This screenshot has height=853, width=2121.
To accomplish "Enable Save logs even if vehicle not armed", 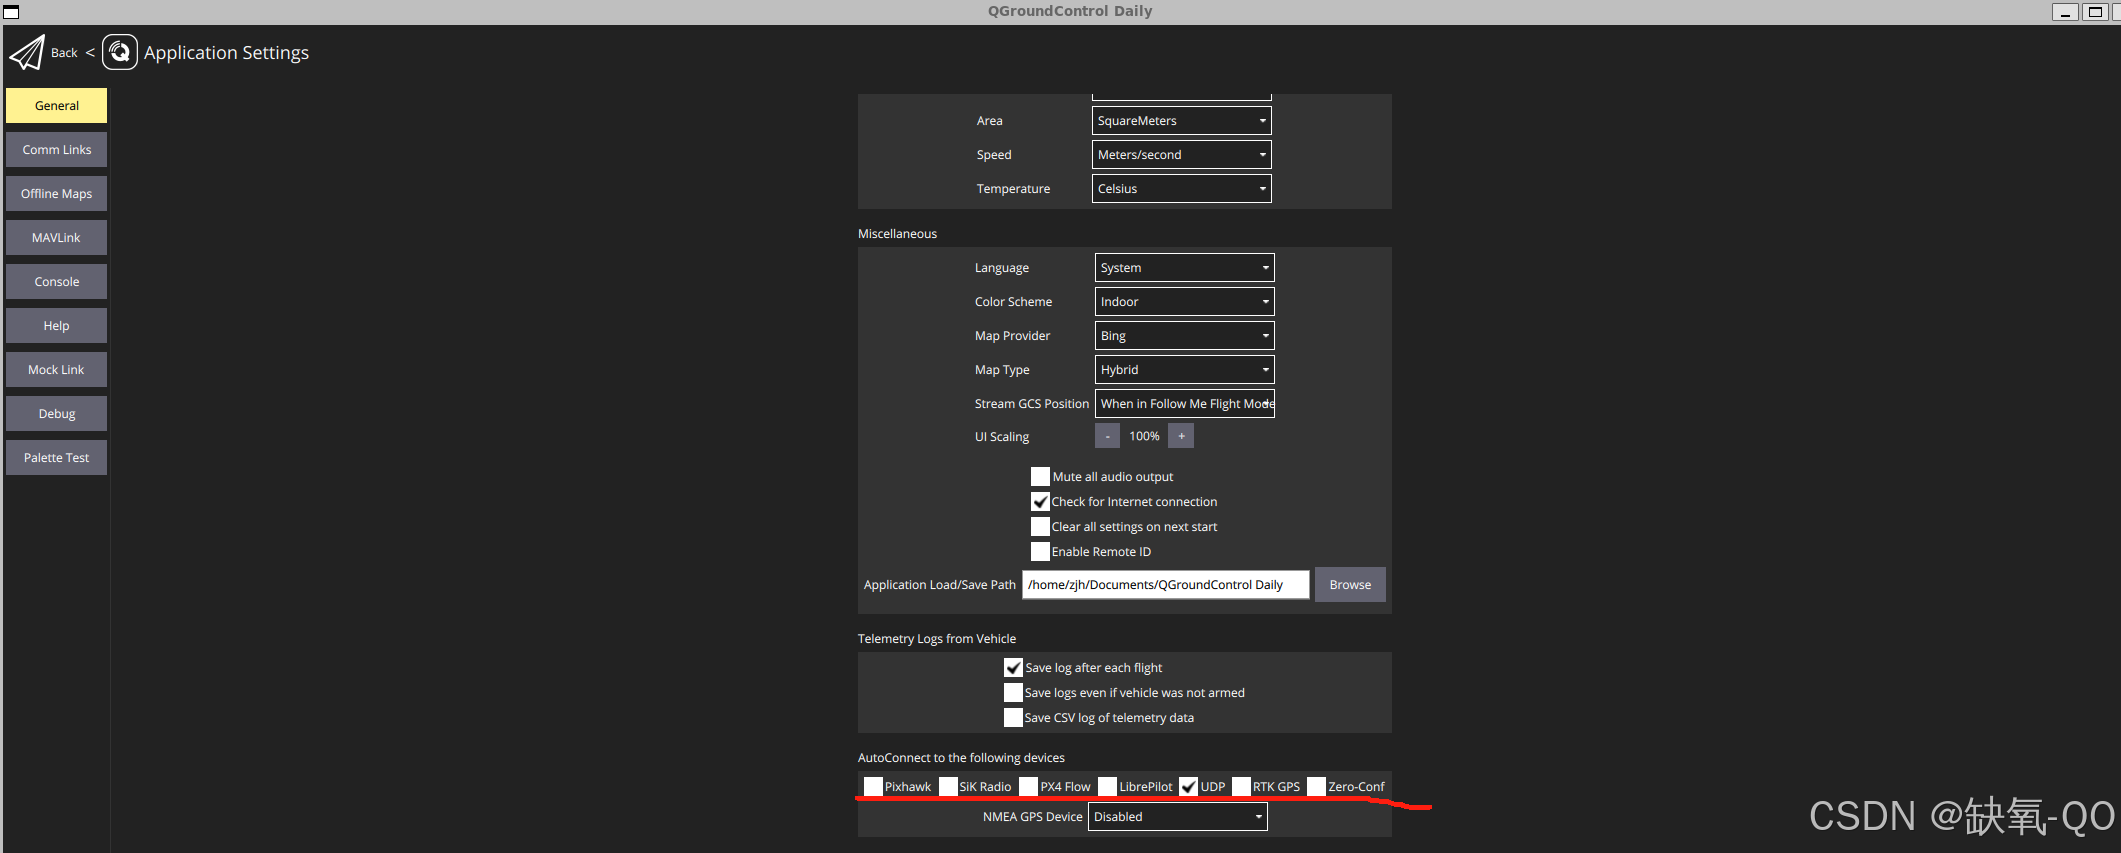I will click(x=1013, y=693).
